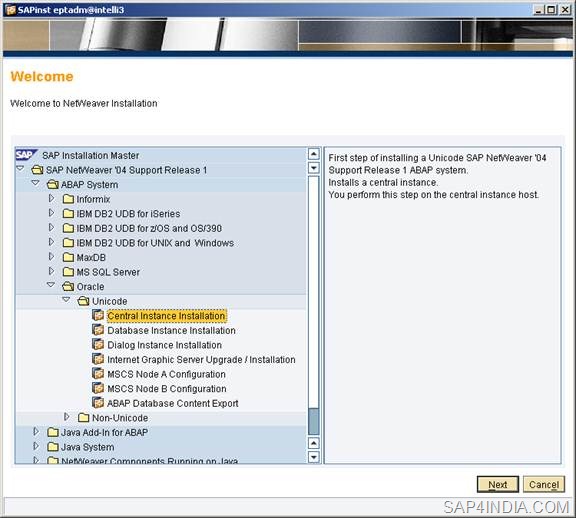Select Database Instance Installation
The height and width of the screenshot is (518, 576).
(171, 331)
